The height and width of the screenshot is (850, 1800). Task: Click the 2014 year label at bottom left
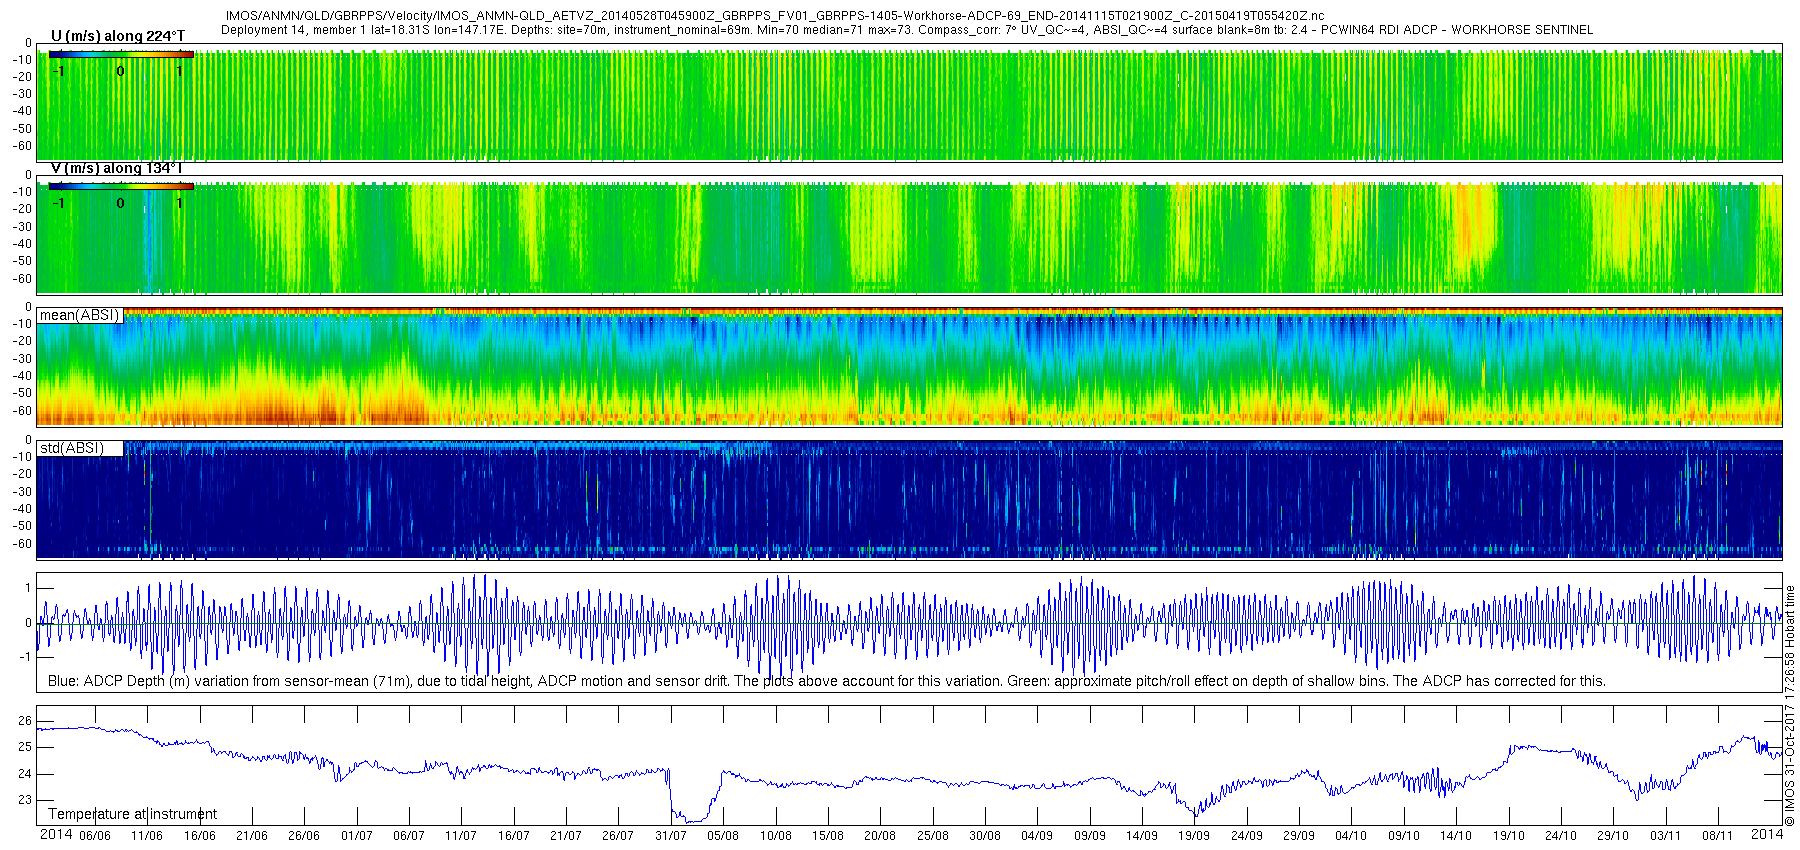[56, 835]
